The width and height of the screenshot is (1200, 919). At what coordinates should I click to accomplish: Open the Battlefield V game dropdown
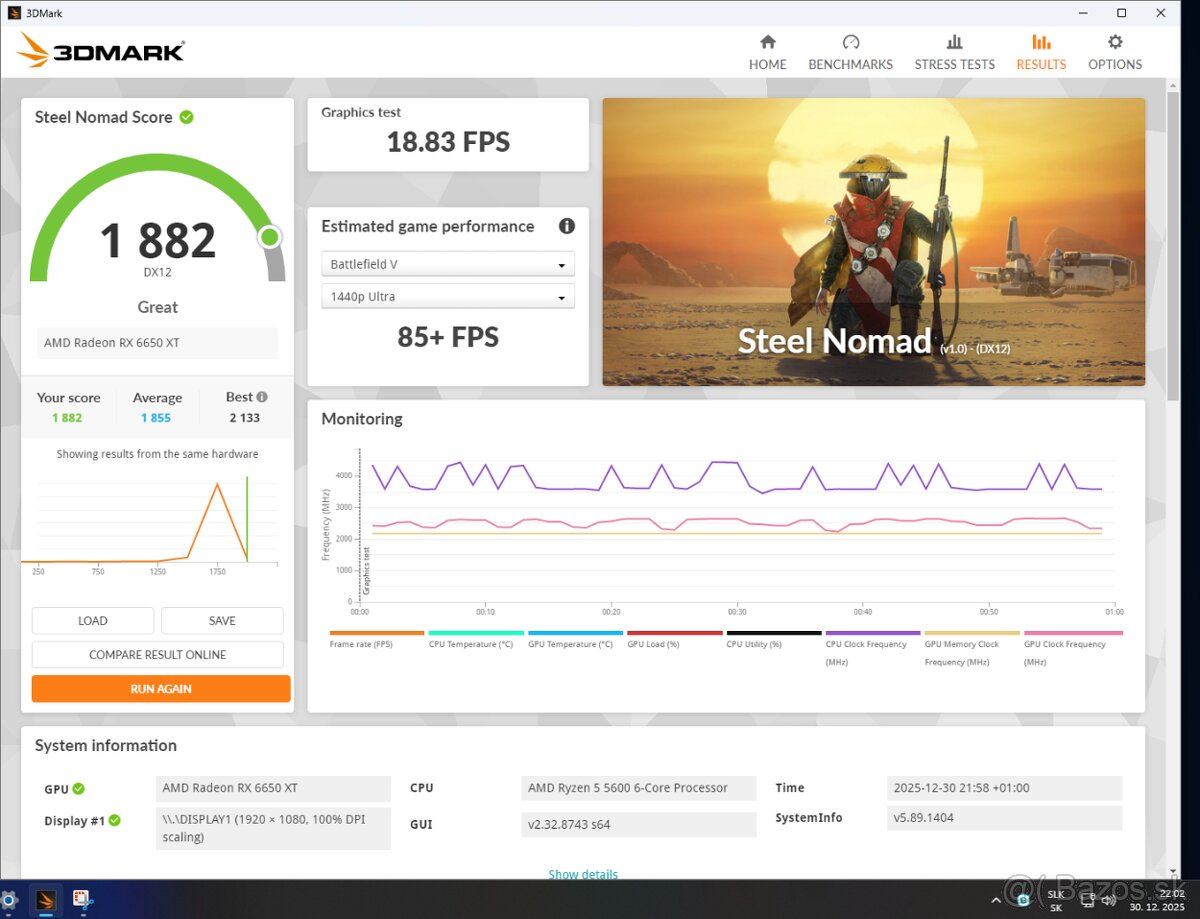coord(447,263)
